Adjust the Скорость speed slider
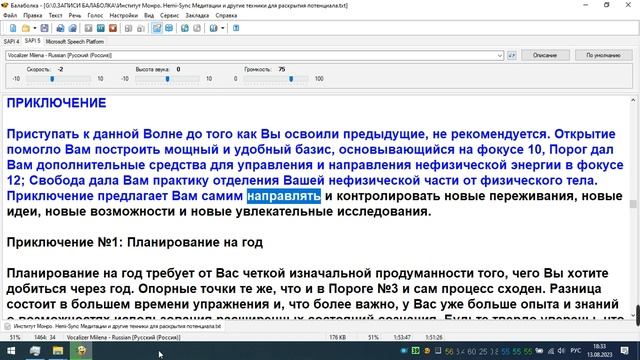The image size is (640, 360). point(52,79)
